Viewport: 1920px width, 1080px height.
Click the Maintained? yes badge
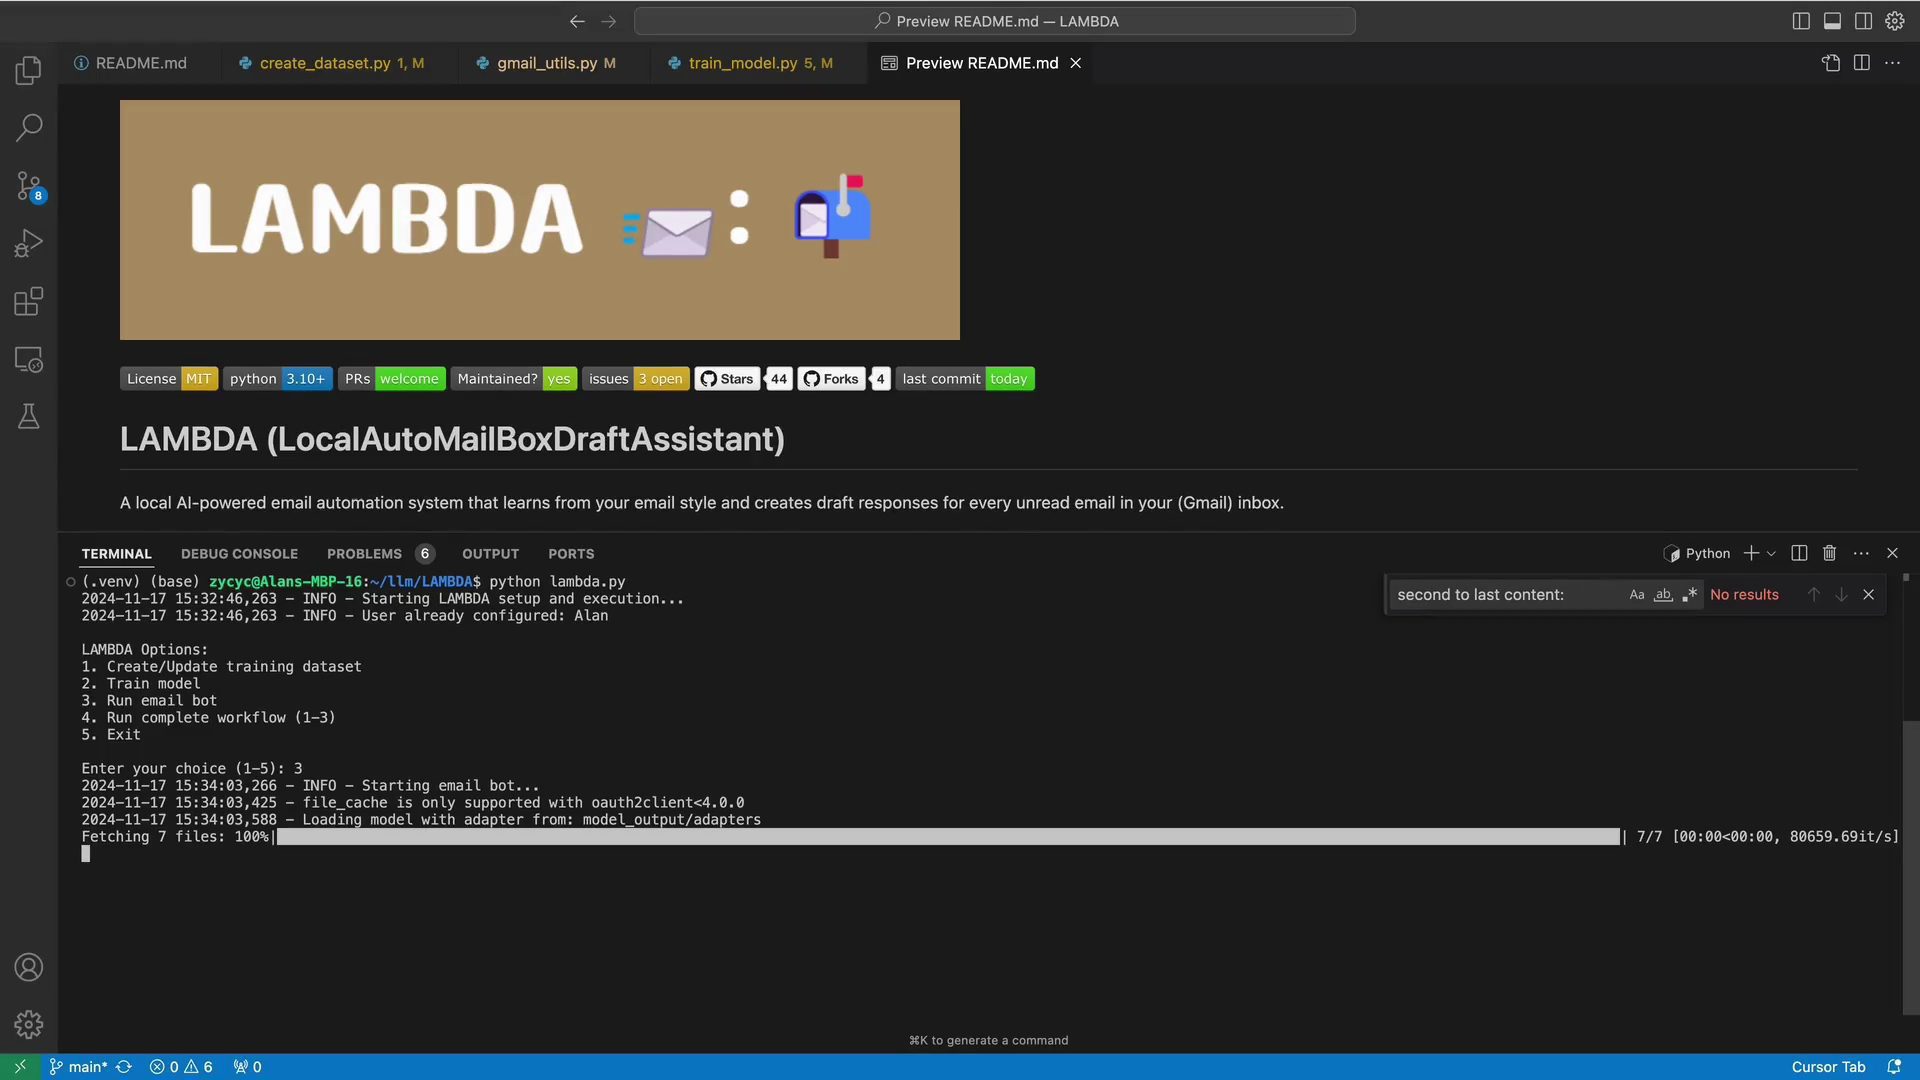tap(514, 379)
